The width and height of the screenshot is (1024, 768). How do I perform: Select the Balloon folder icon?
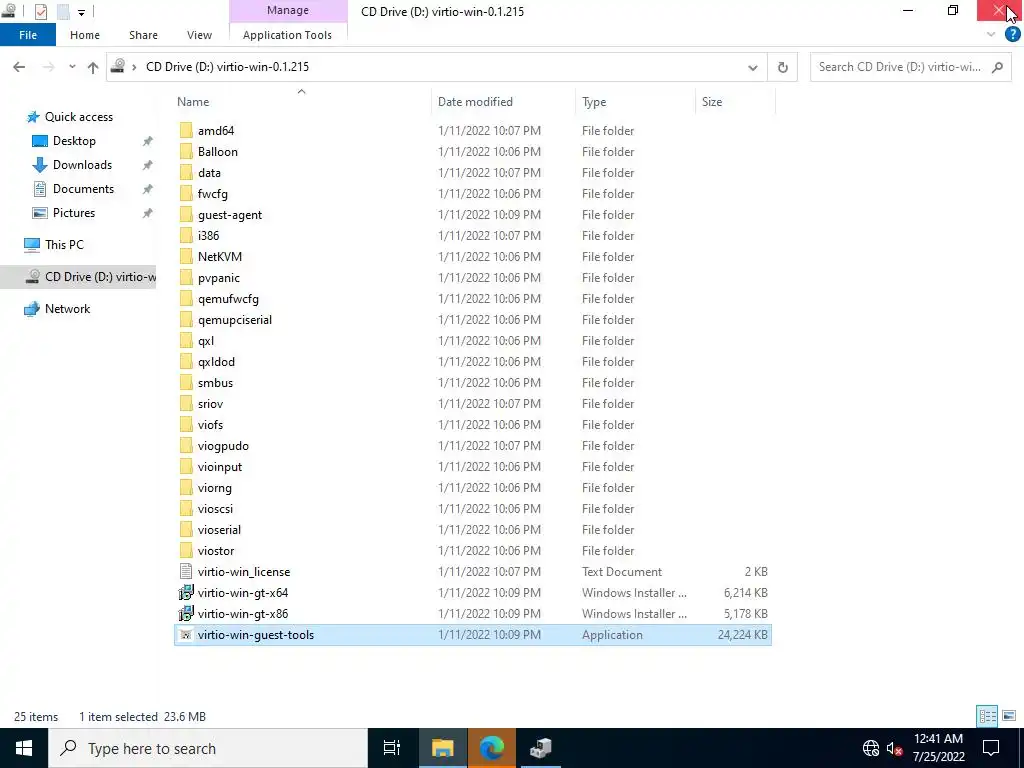click(x=186, y=152)
